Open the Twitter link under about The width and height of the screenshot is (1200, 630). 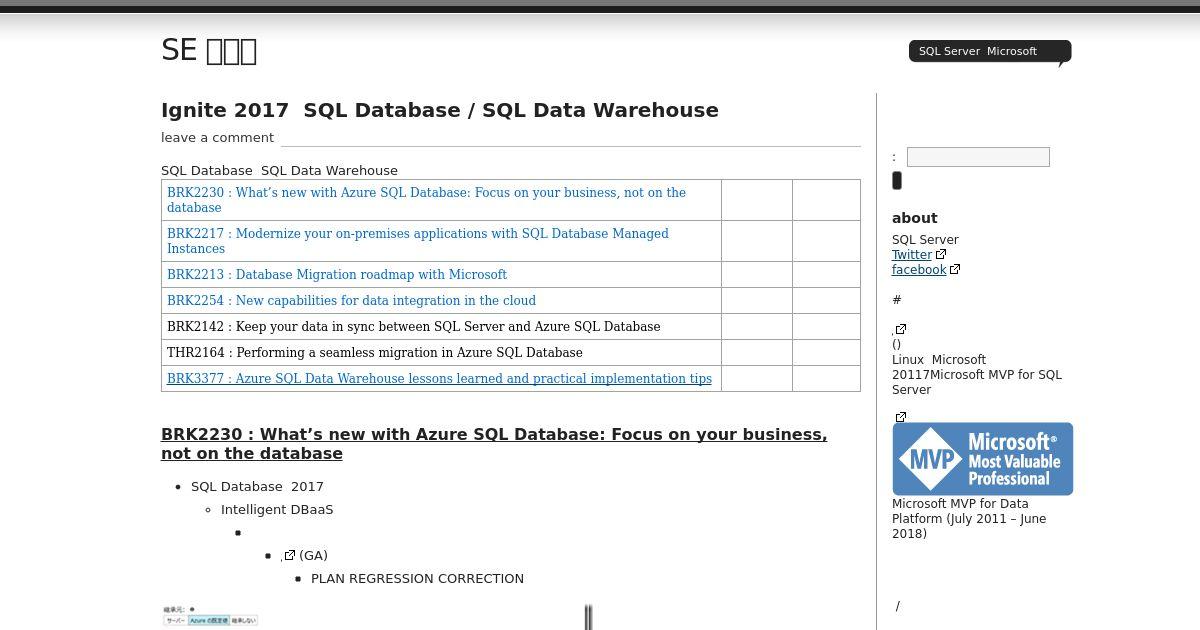[x=911, y=255]
